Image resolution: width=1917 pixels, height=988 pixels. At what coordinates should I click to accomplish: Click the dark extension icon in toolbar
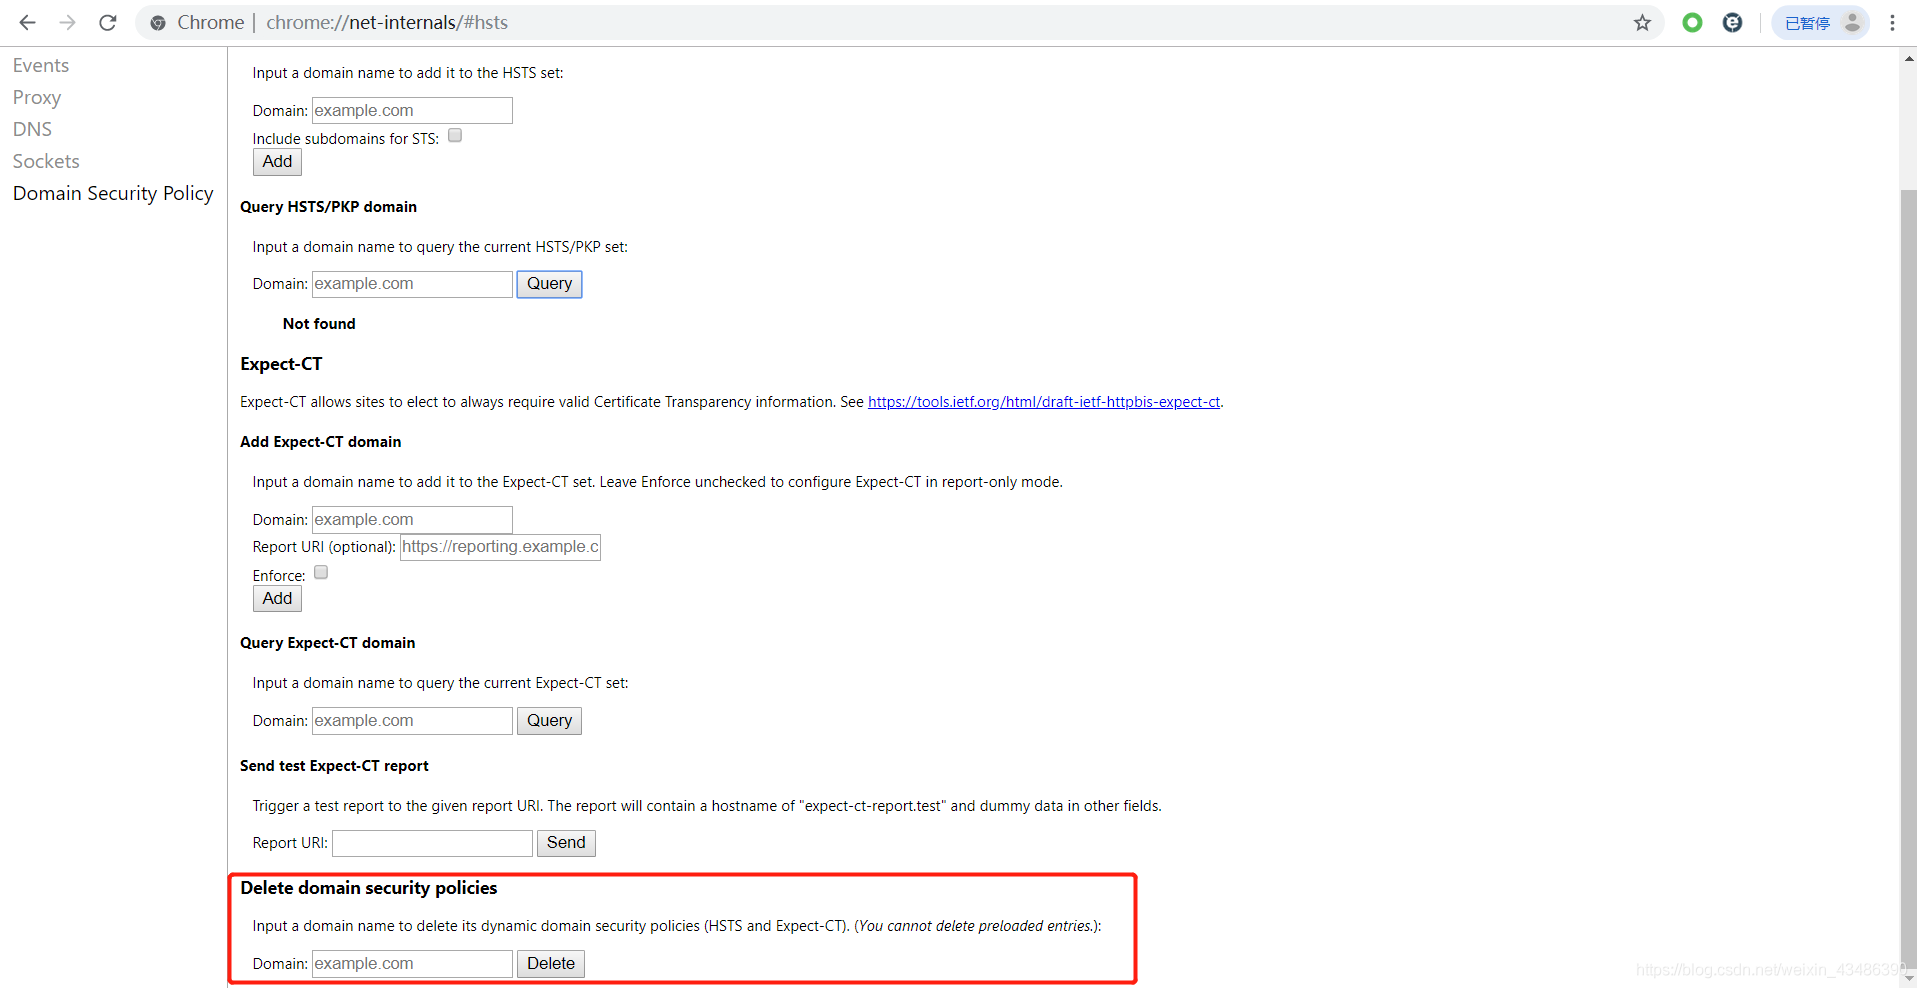click(1733, 22)
